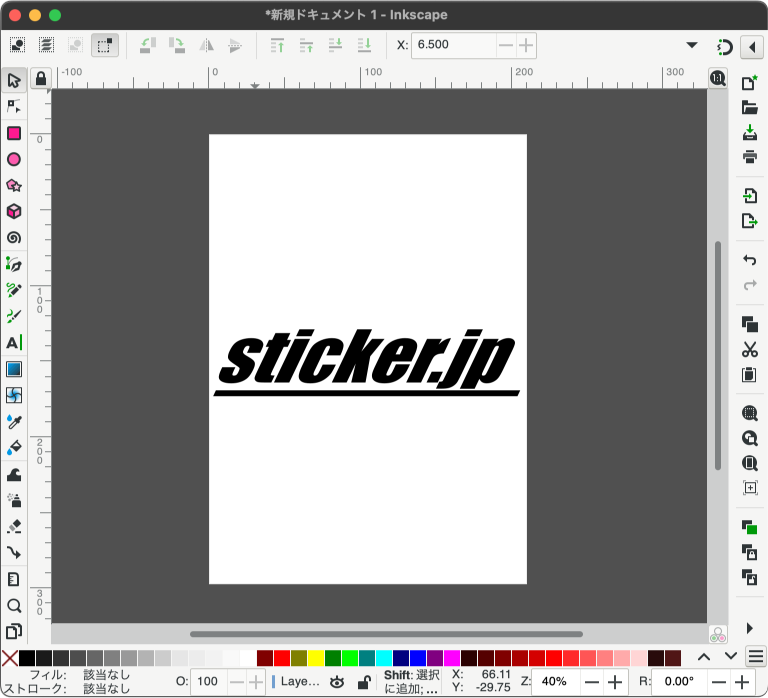Click the Print document icon

[749, 157]
